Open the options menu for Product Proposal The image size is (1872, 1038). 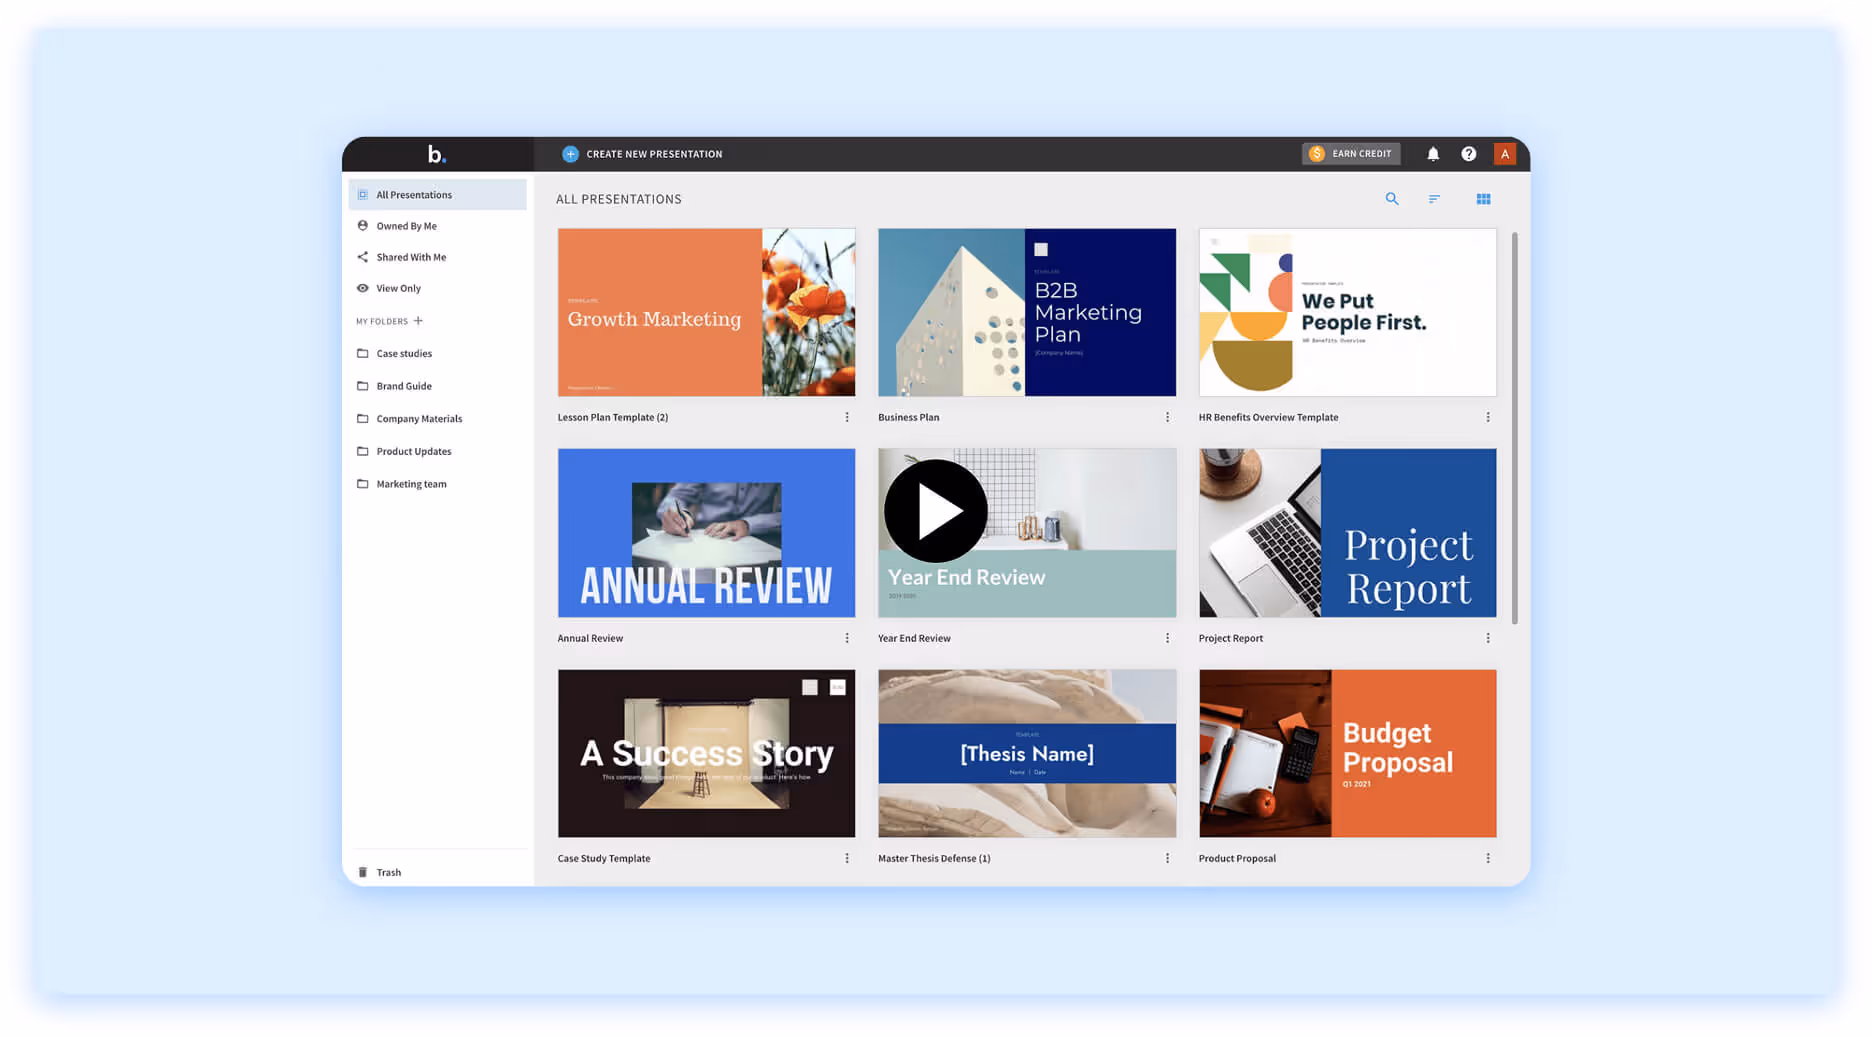(x=1487, y=858)
